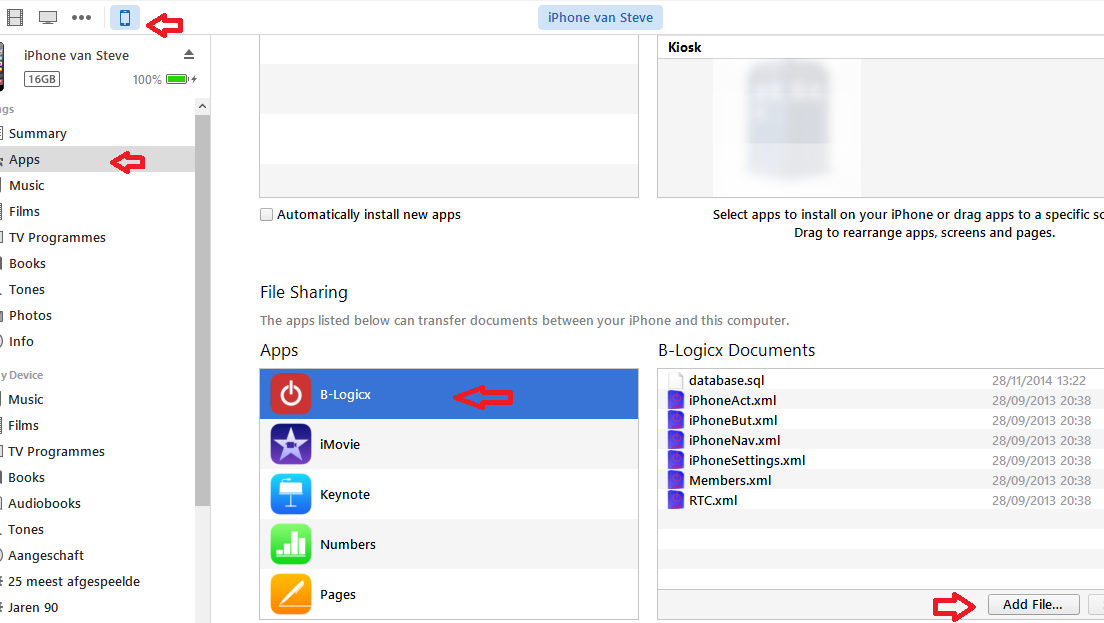Image resolution: width=1104 pixels, height=623 pixels.
Task: Click the Kiosk home screen thumbnail
Action: point(786,127)
